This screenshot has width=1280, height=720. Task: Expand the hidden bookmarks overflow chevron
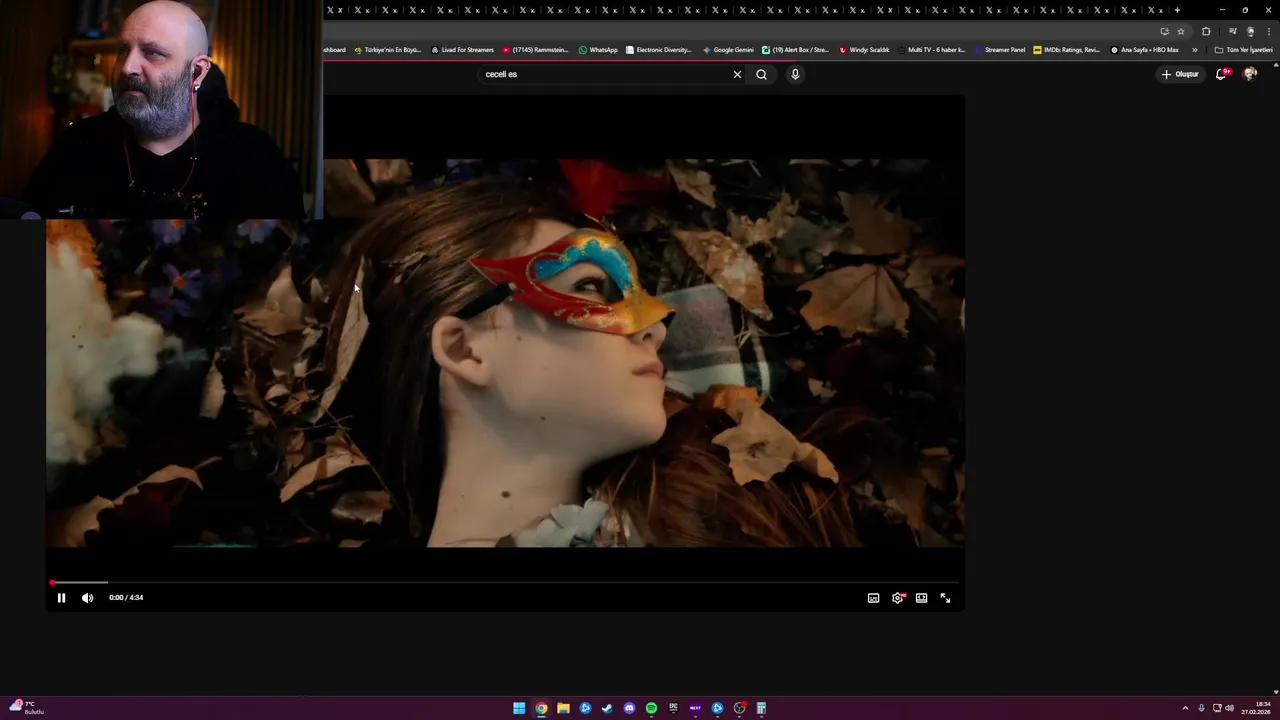click(1194, 50)
